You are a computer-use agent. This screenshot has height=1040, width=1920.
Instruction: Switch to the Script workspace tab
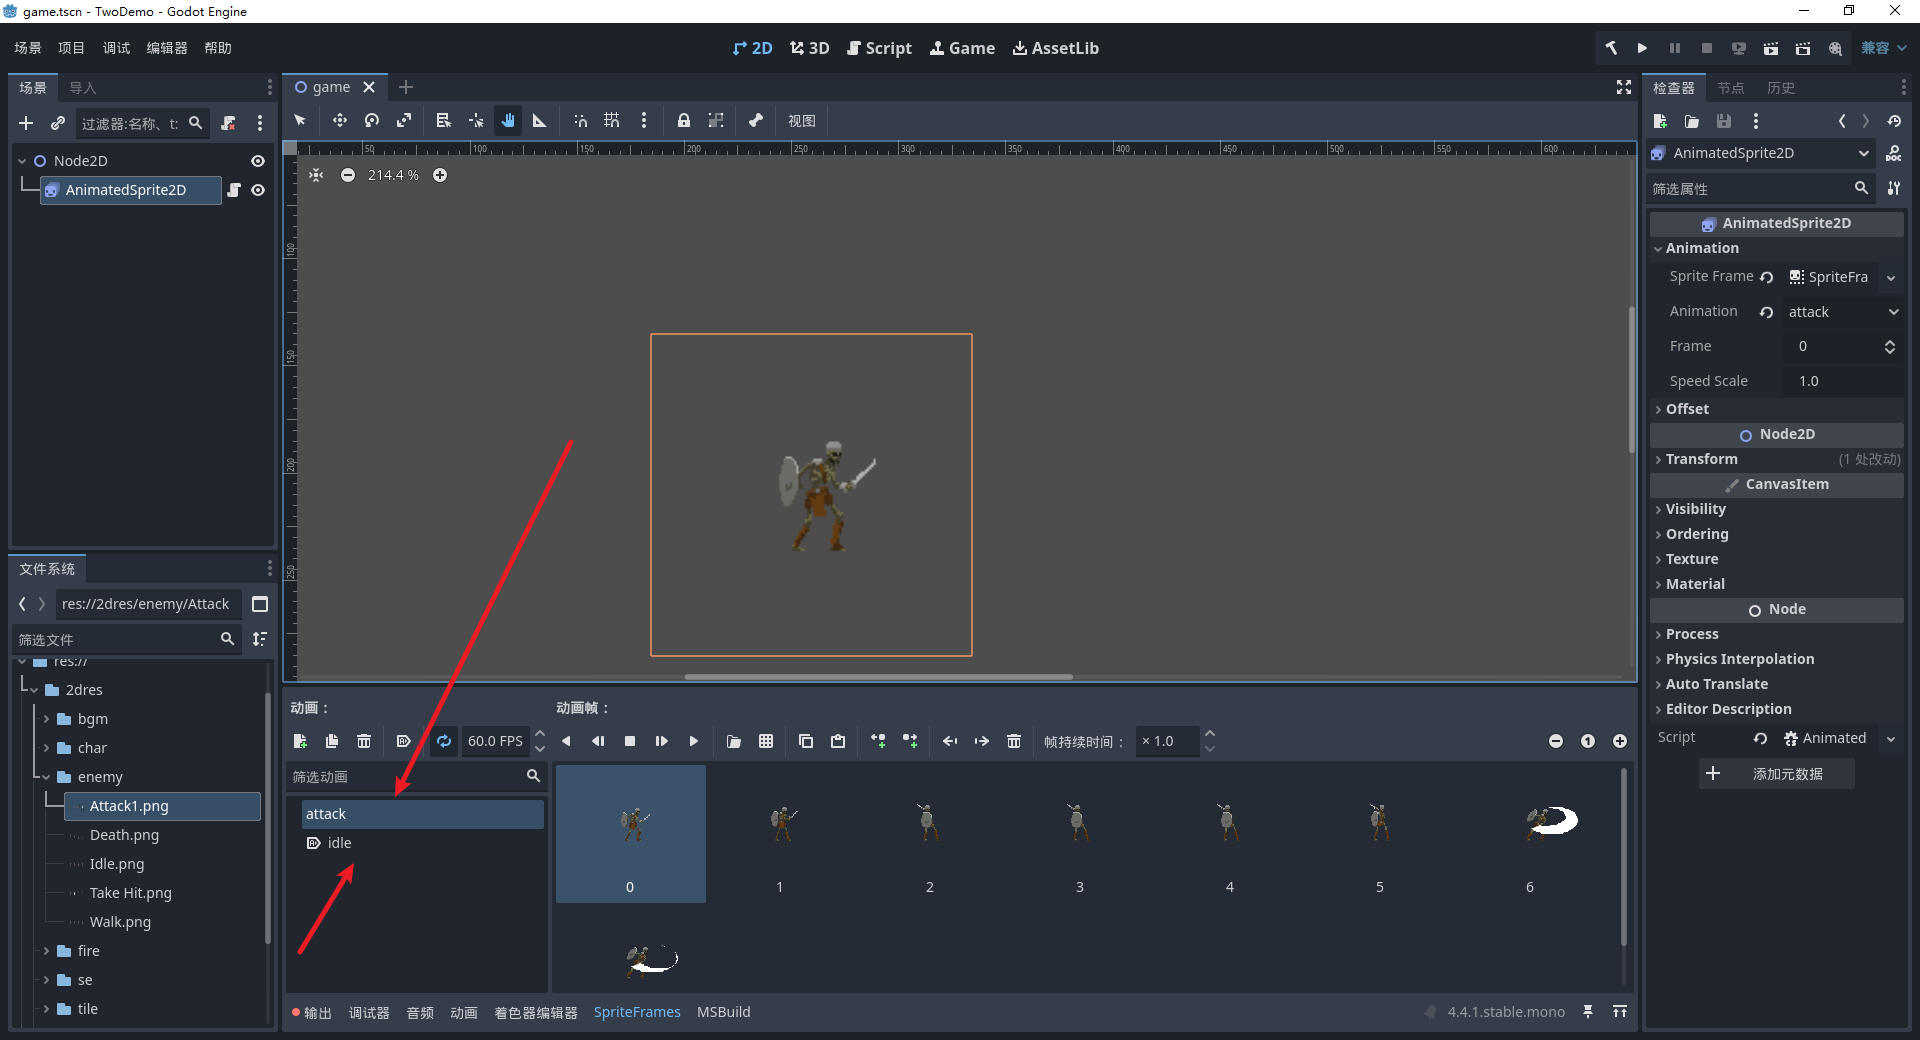pyautogui.click(x=879, y=48)
